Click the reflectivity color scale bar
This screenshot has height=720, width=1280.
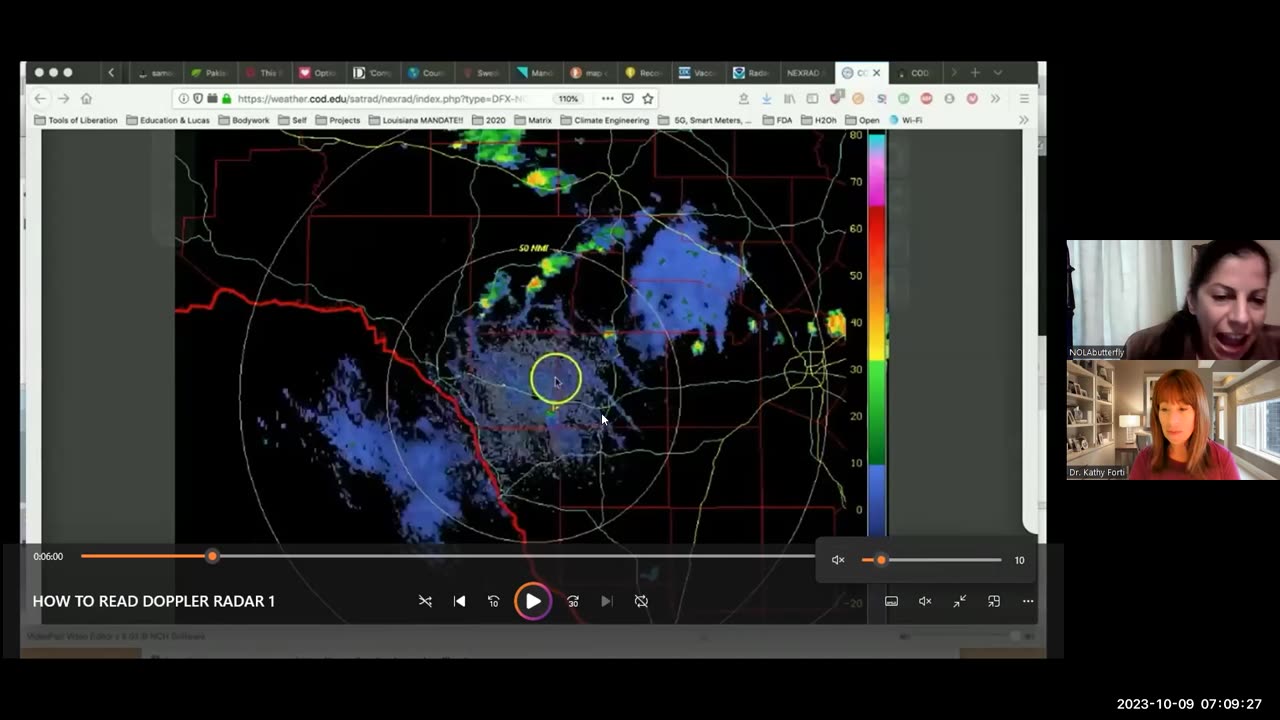pos(876,335)
